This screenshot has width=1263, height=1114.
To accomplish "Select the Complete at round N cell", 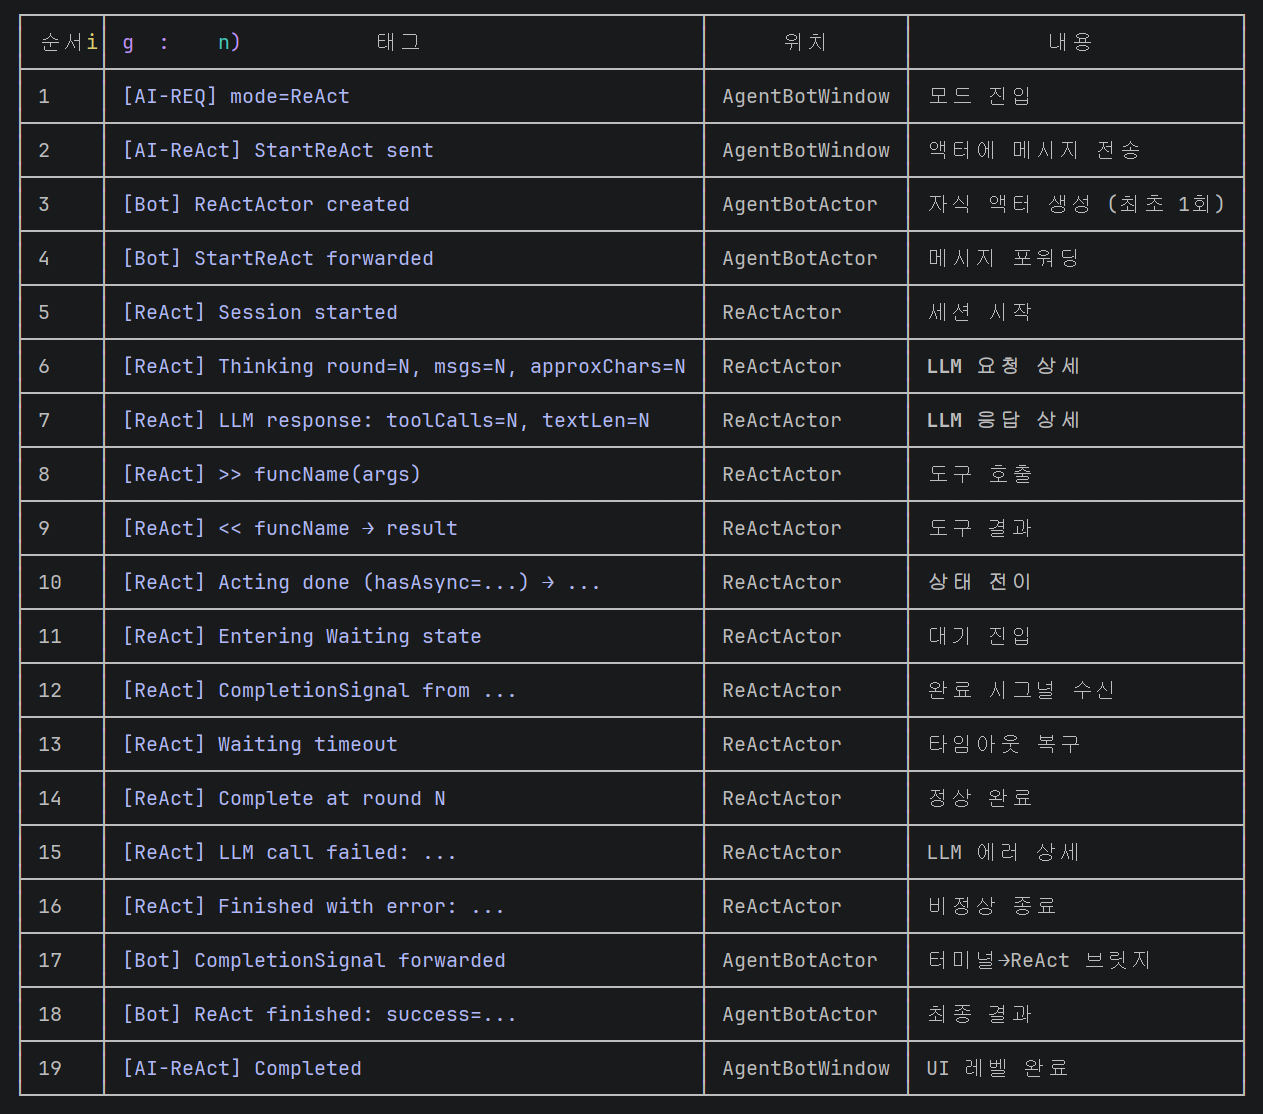I will (x=284, y=799).
